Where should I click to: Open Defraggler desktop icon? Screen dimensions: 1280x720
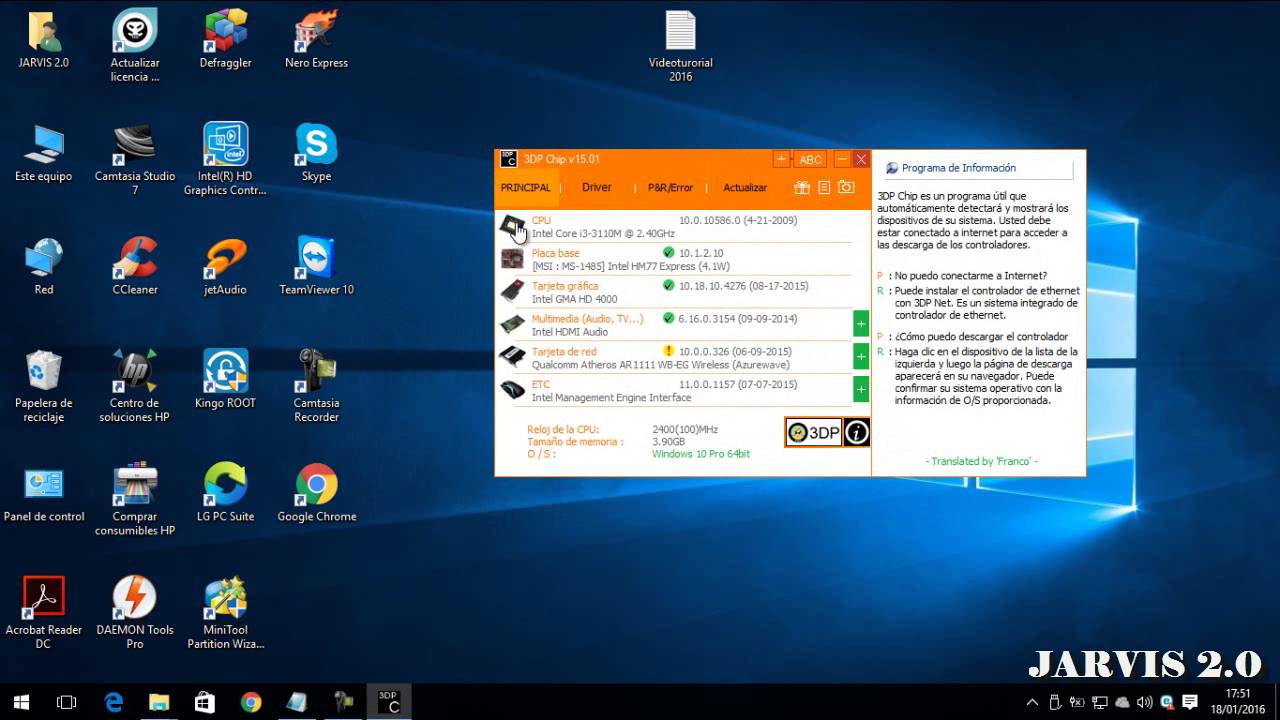tap(226, 40)
